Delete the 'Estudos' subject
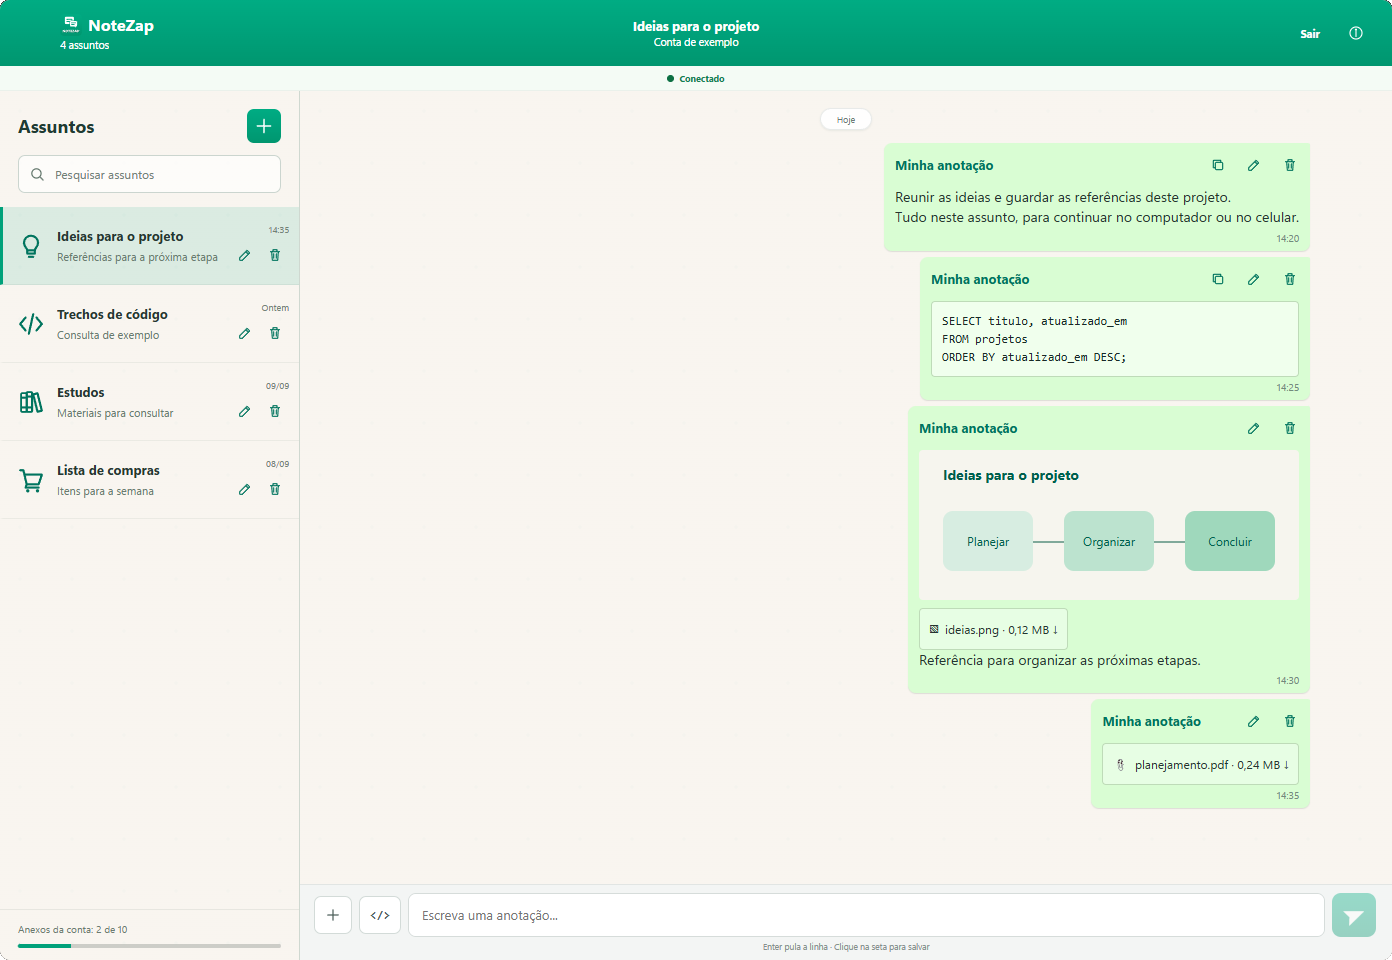The width and height of the screenshot is (1392, 960). pyautogui.click(x=275, y=412)
